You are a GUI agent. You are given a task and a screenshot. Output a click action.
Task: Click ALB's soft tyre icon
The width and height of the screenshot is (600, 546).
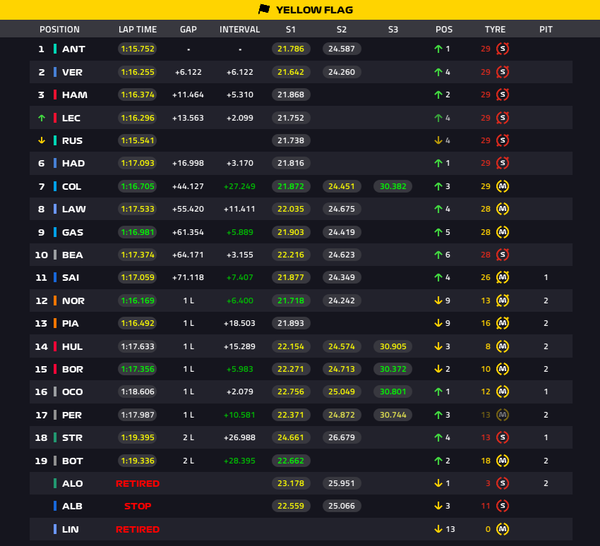502,506
